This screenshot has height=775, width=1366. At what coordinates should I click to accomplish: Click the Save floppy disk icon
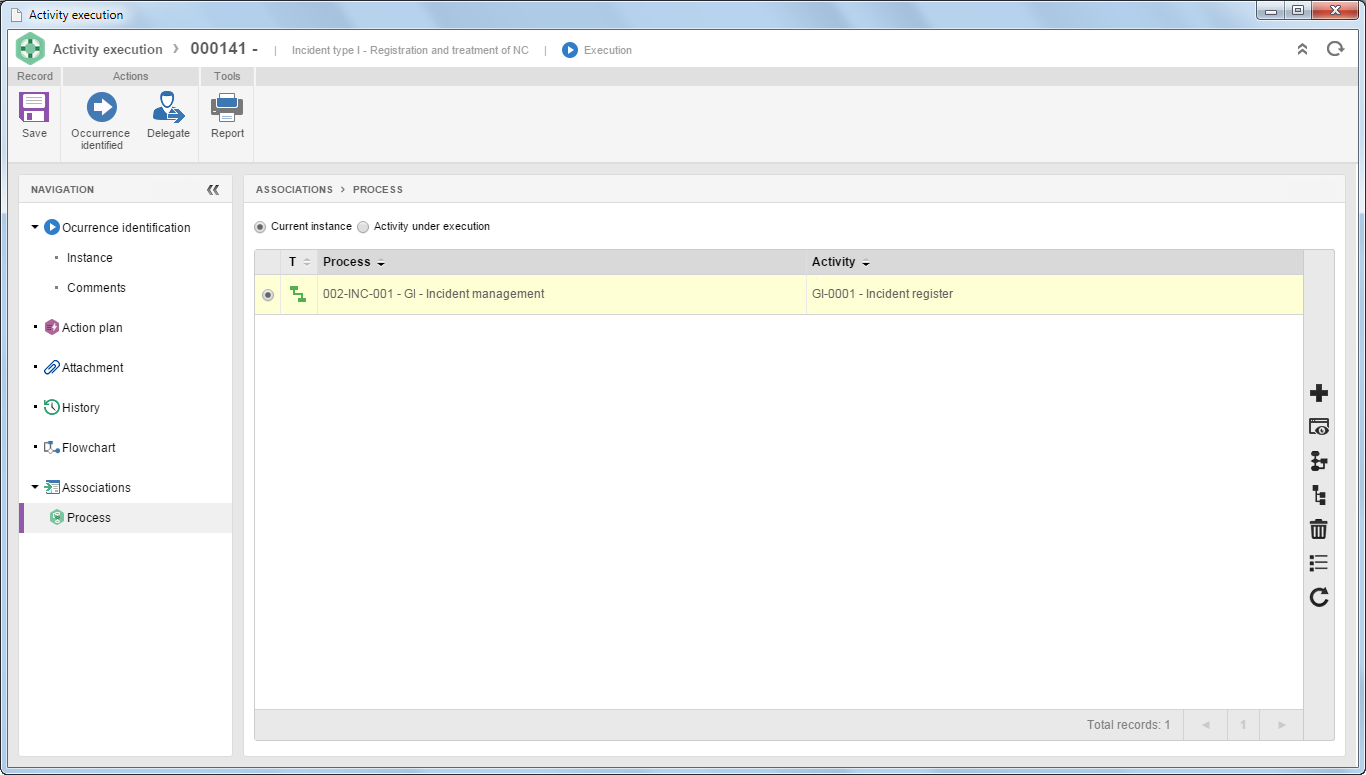34,107
